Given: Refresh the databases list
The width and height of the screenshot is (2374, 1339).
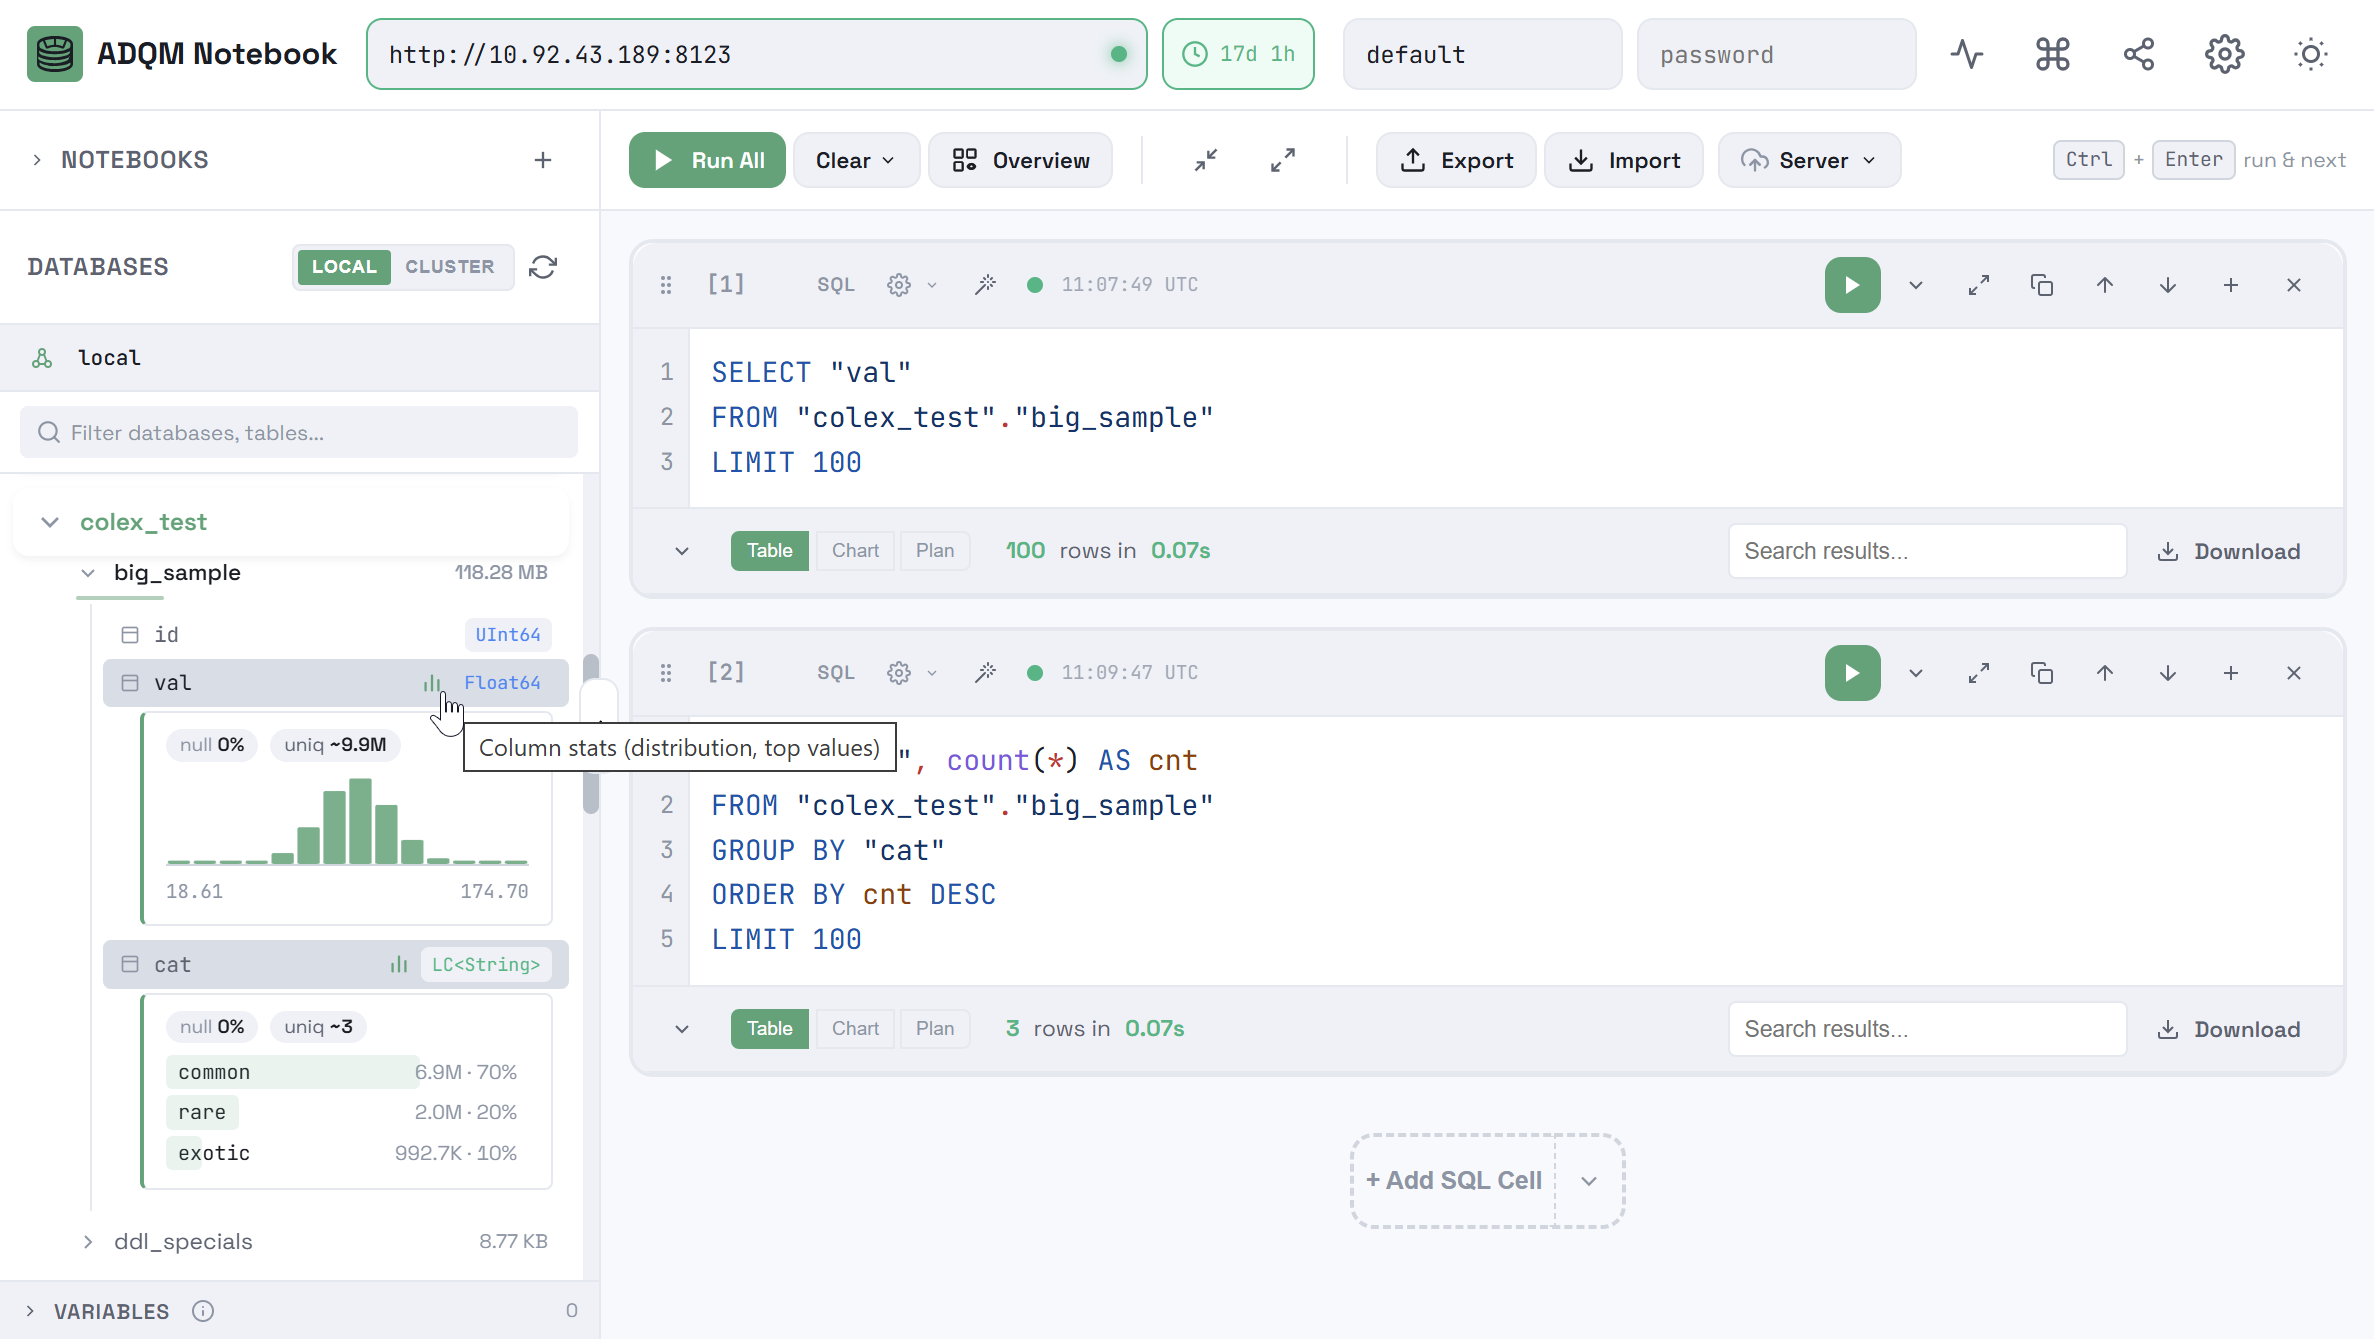Looking at the screenshot, I should click(x=543, y=267).
